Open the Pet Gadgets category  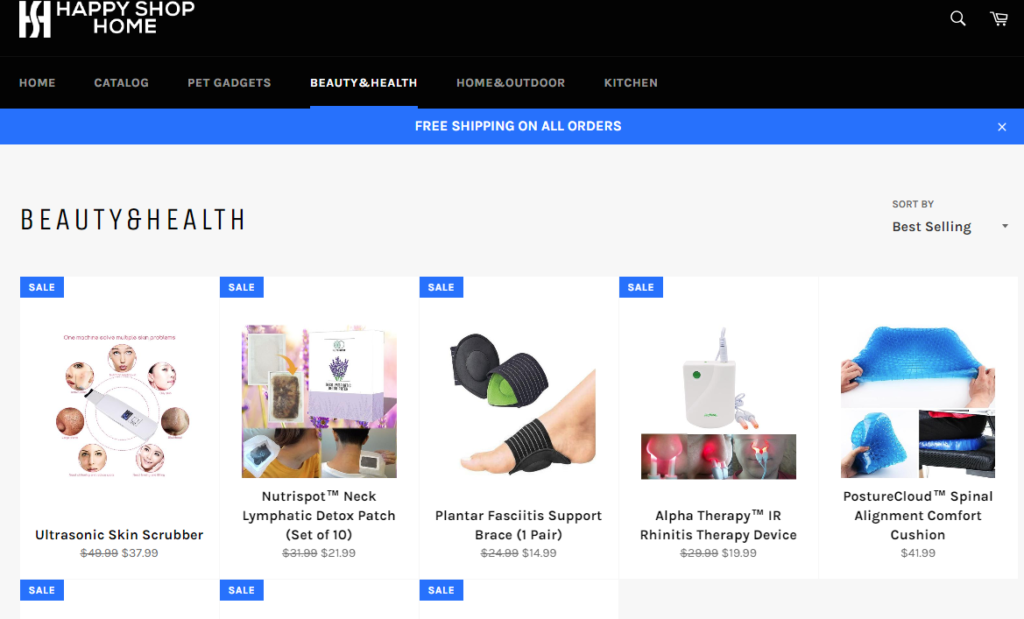[x=229, y=83]
